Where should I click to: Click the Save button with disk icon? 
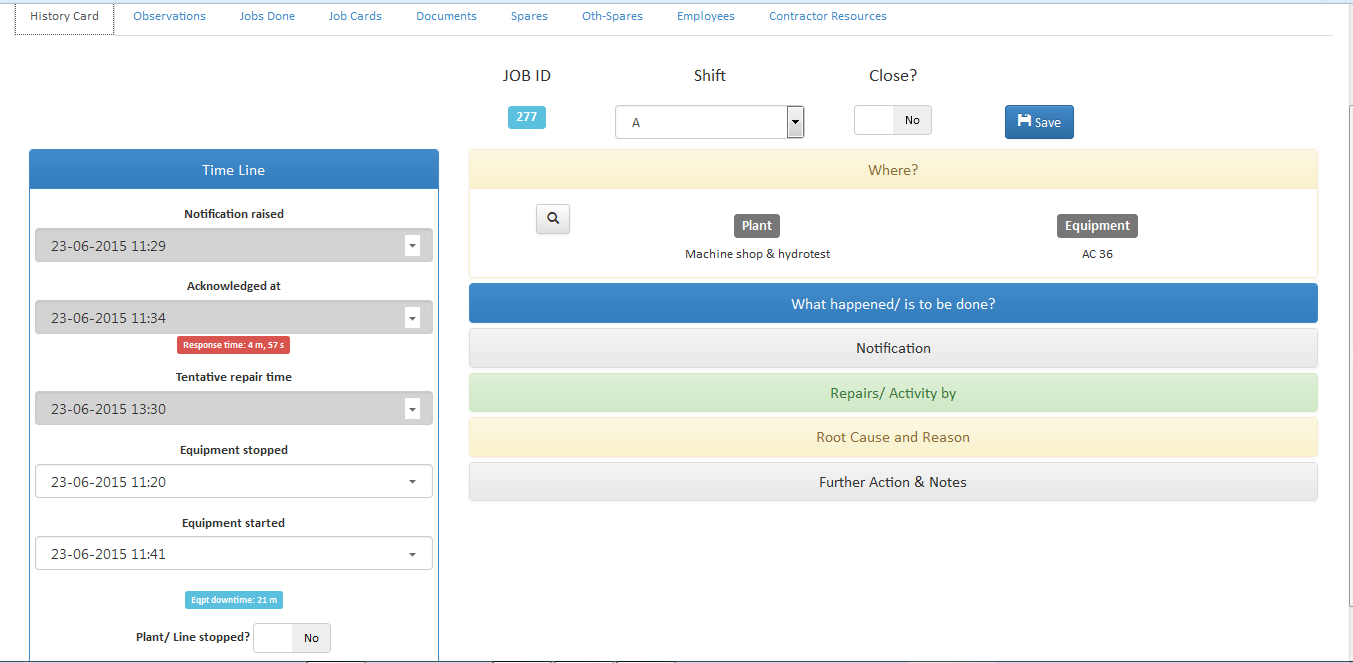[1039, 122]
